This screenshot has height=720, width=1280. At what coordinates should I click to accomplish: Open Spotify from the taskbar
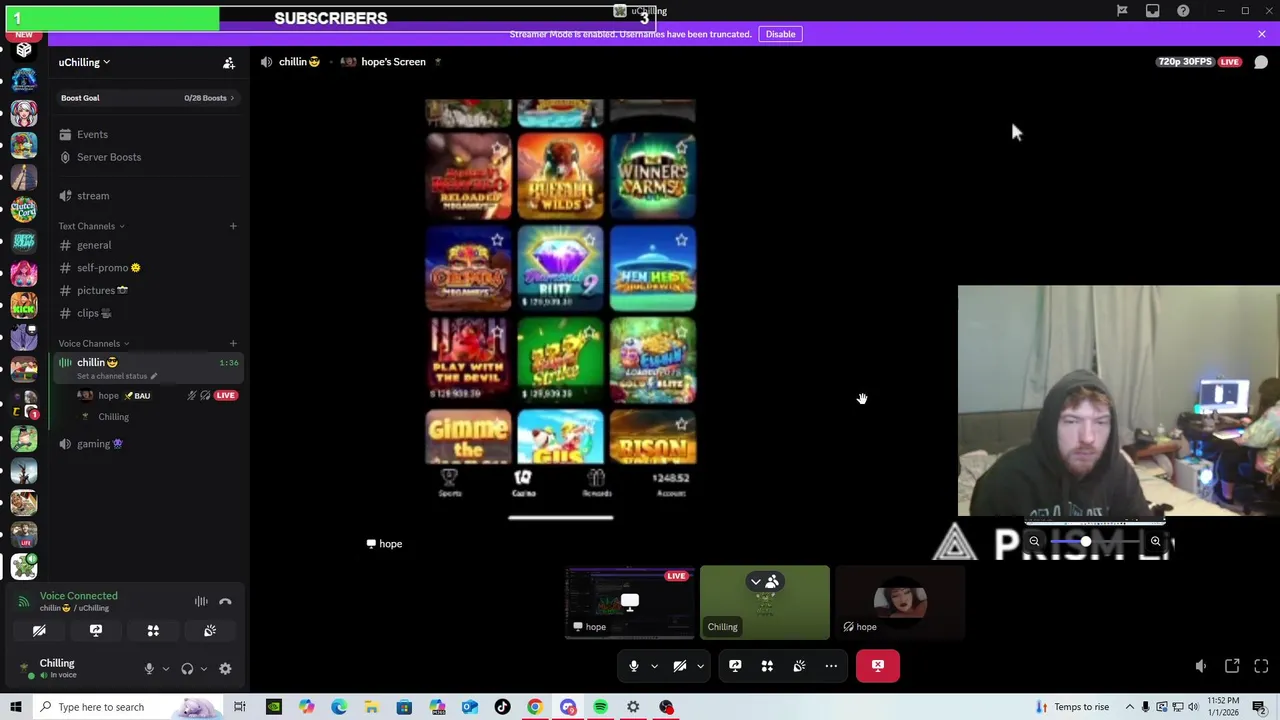click(600, 707)
